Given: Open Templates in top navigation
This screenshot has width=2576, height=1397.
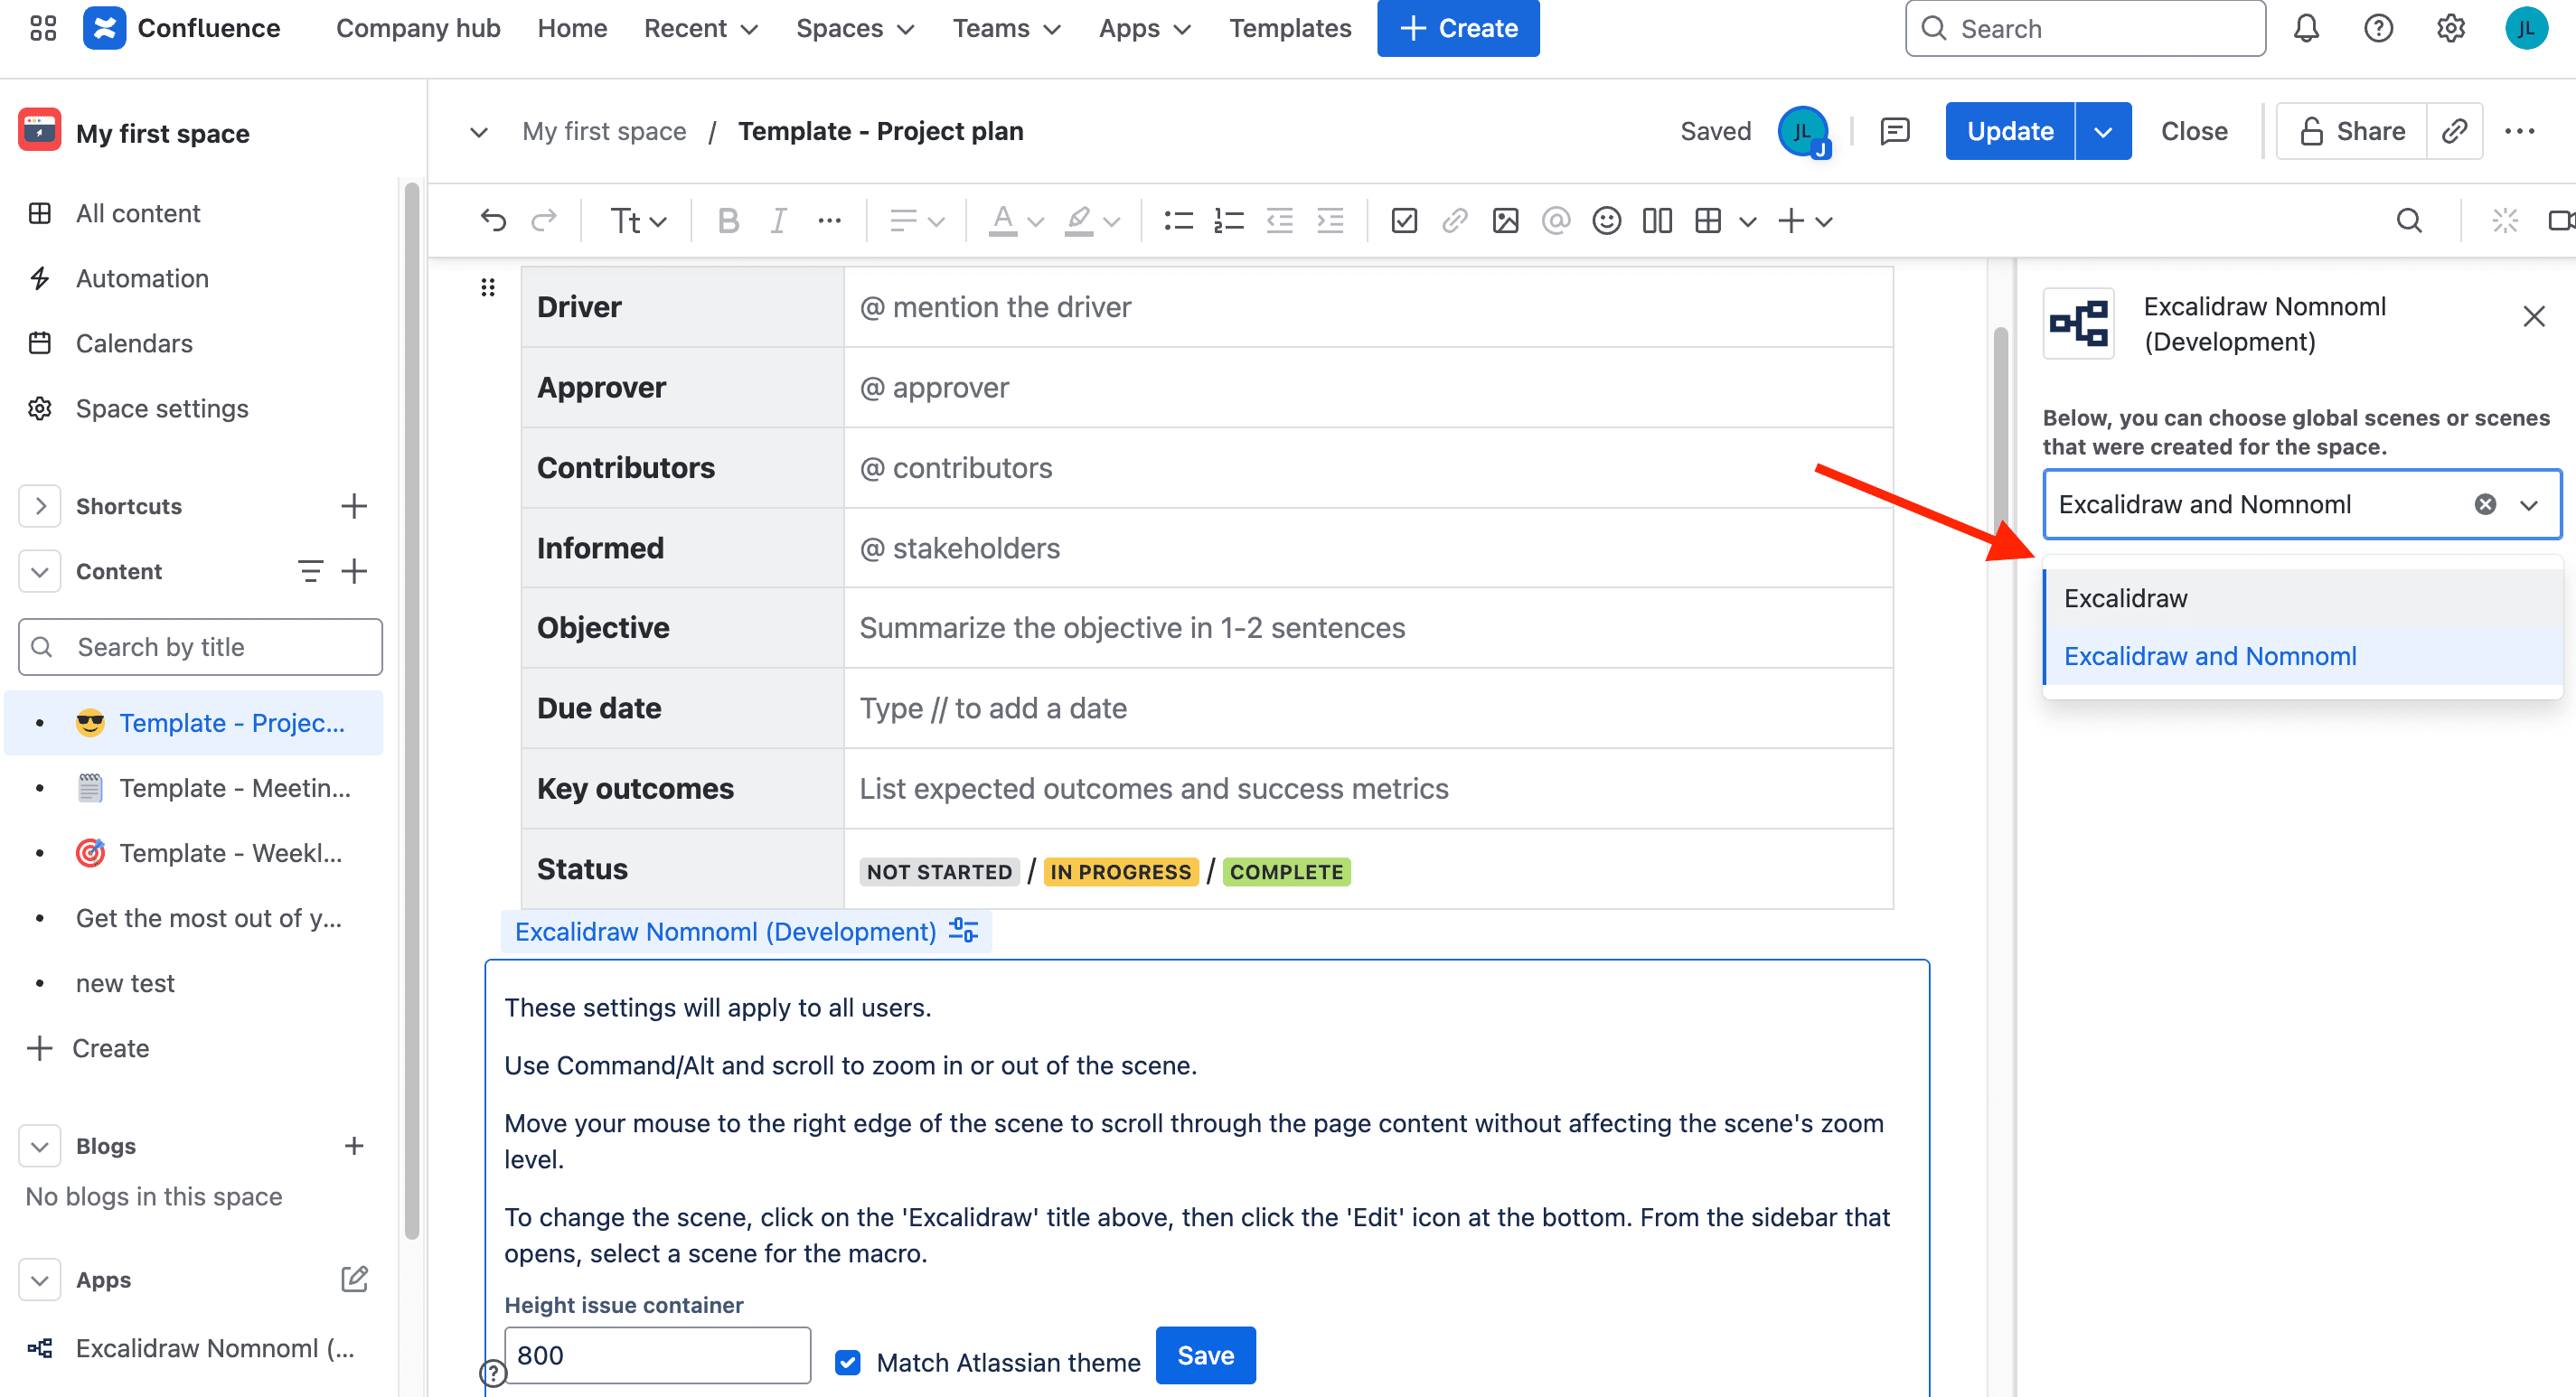Looking at the screenshot, I should click(1290, 28).
